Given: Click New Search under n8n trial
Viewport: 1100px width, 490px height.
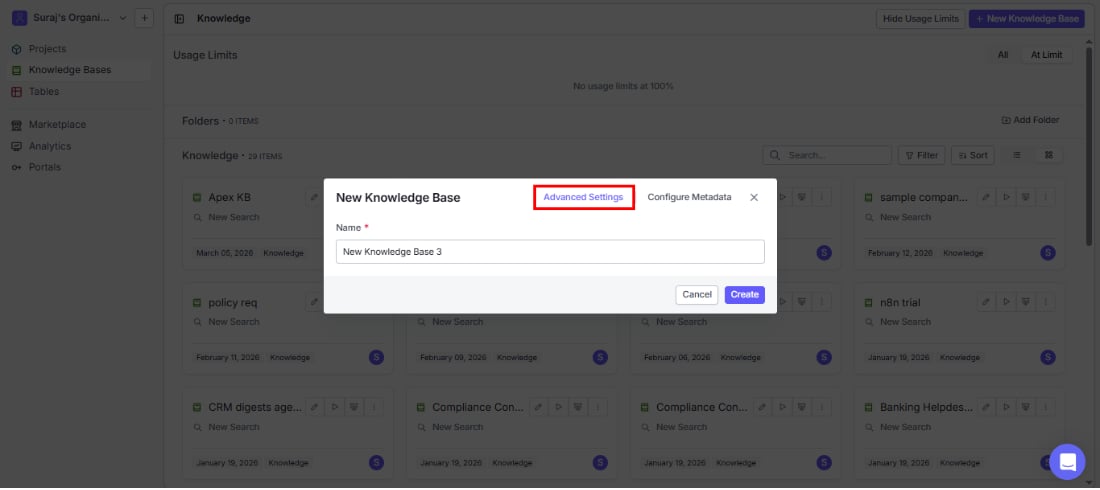Looking at the screenshot, I should (x=905, y=322).
